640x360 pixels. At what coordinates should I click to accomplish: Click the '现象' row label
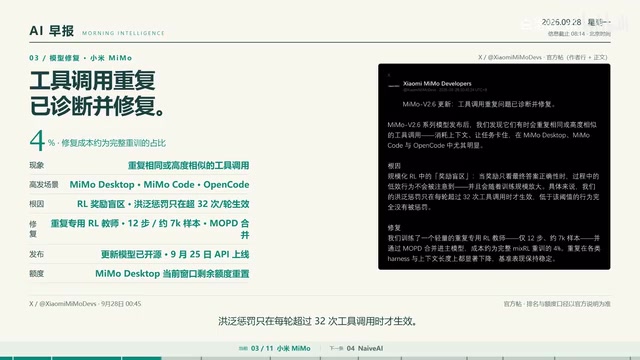tap(36, 165)
